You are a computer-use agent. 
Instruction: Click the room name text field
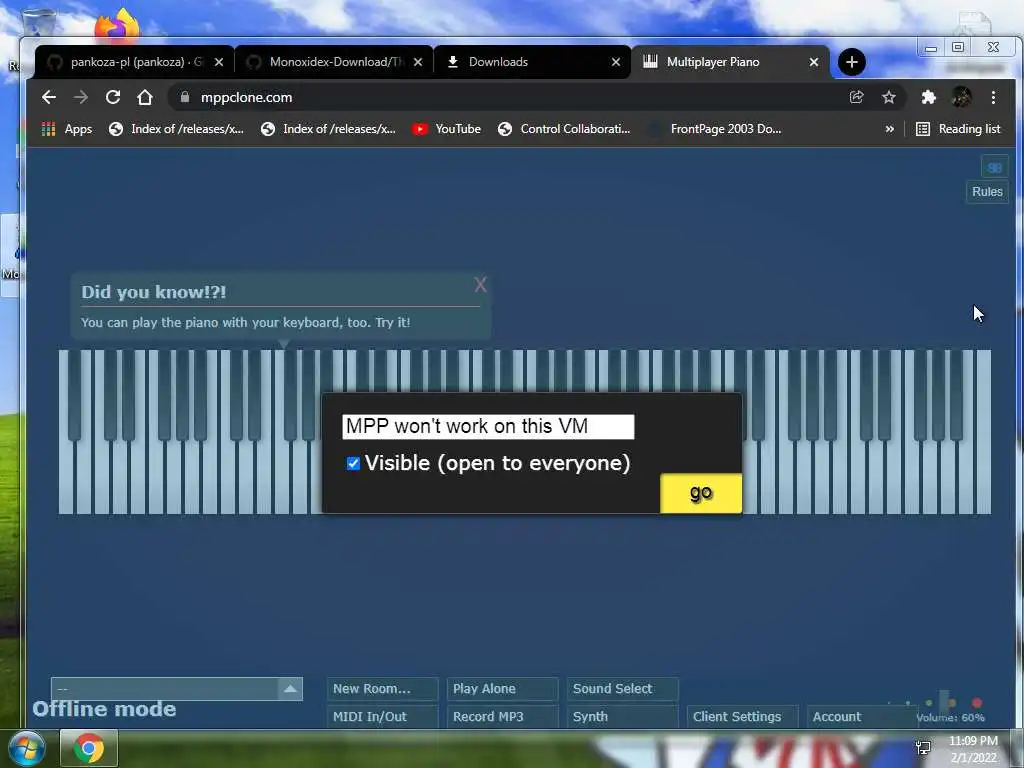(x=488, y=426)
